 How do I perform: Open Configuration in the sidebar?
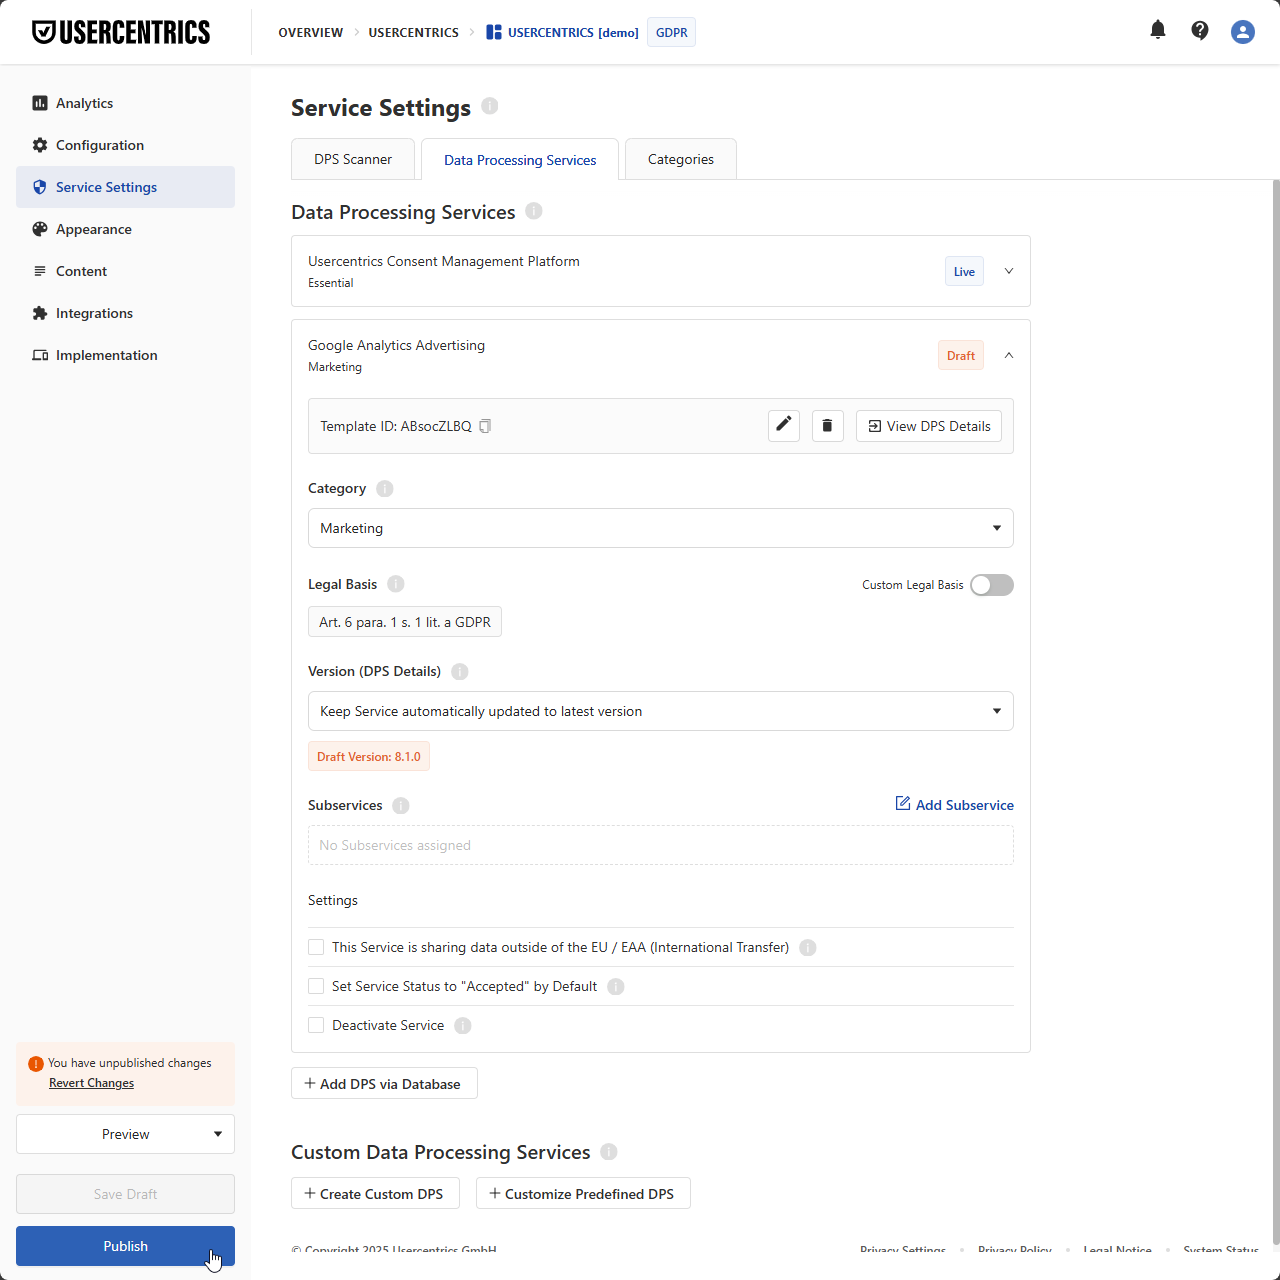click(125, 145)
